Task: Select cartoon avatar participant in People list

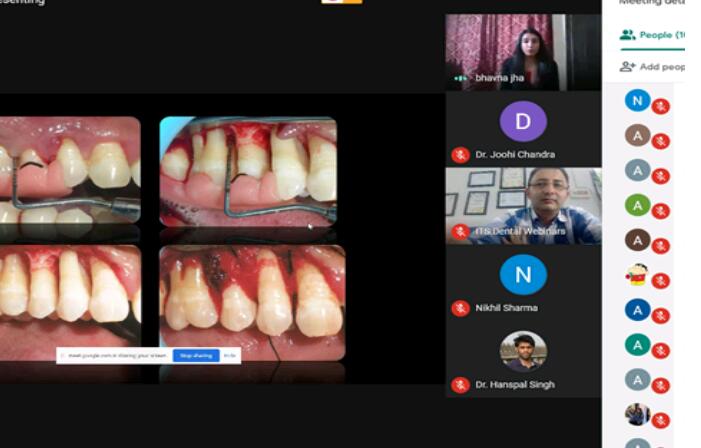Action: tap(637, 273)
